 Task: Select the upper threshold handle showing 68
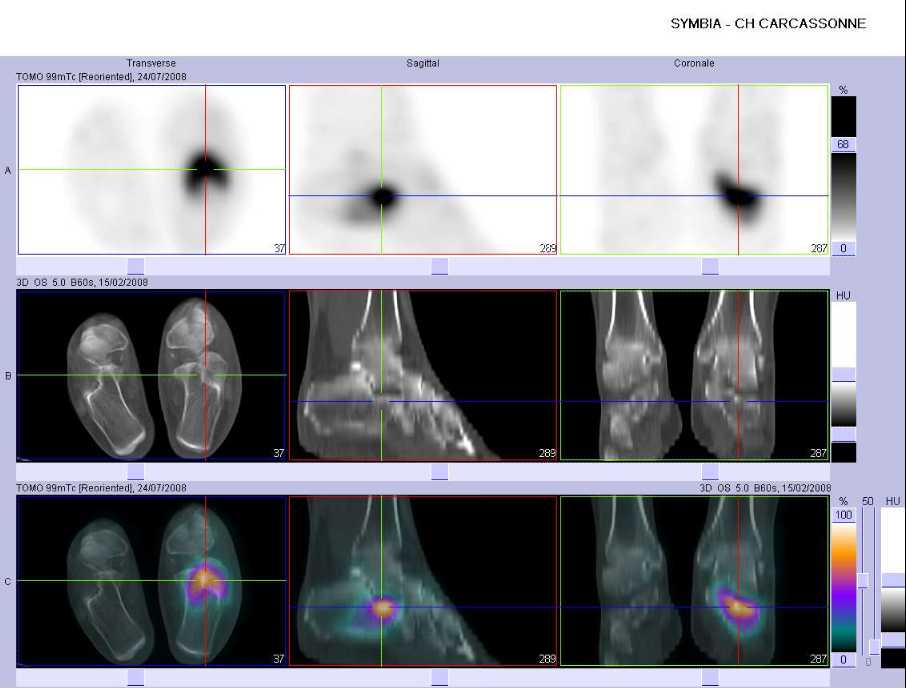click(843, 144)
